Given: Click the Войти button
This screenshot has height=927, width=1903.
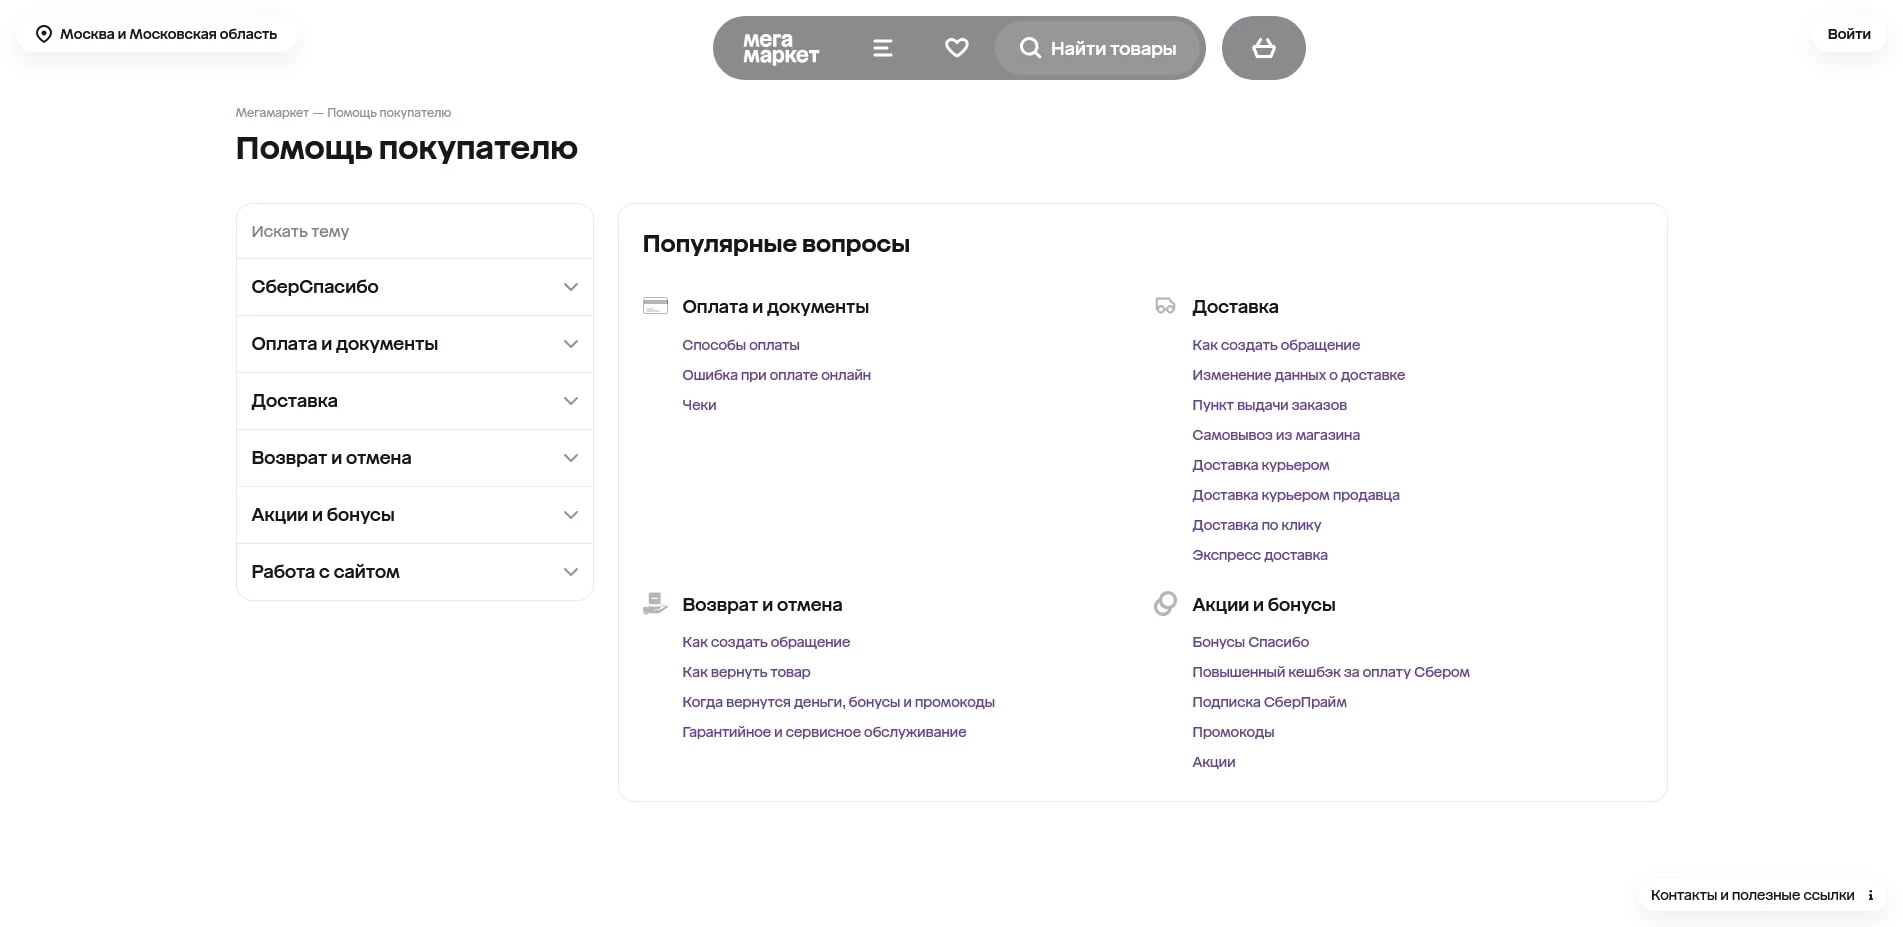Looking at the screenshot, I should pyautogui.click(x=1848, y=33).
